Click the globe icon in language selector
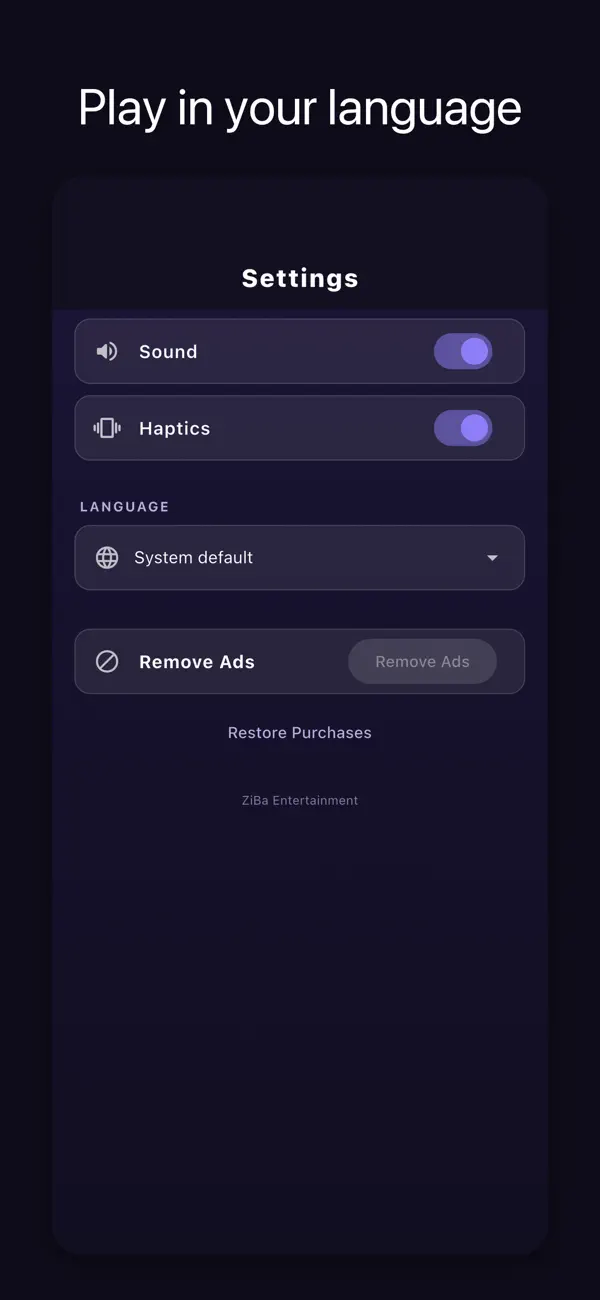Image resolution: width=600 pixels, height=1300 pixels. pos(107,558)
